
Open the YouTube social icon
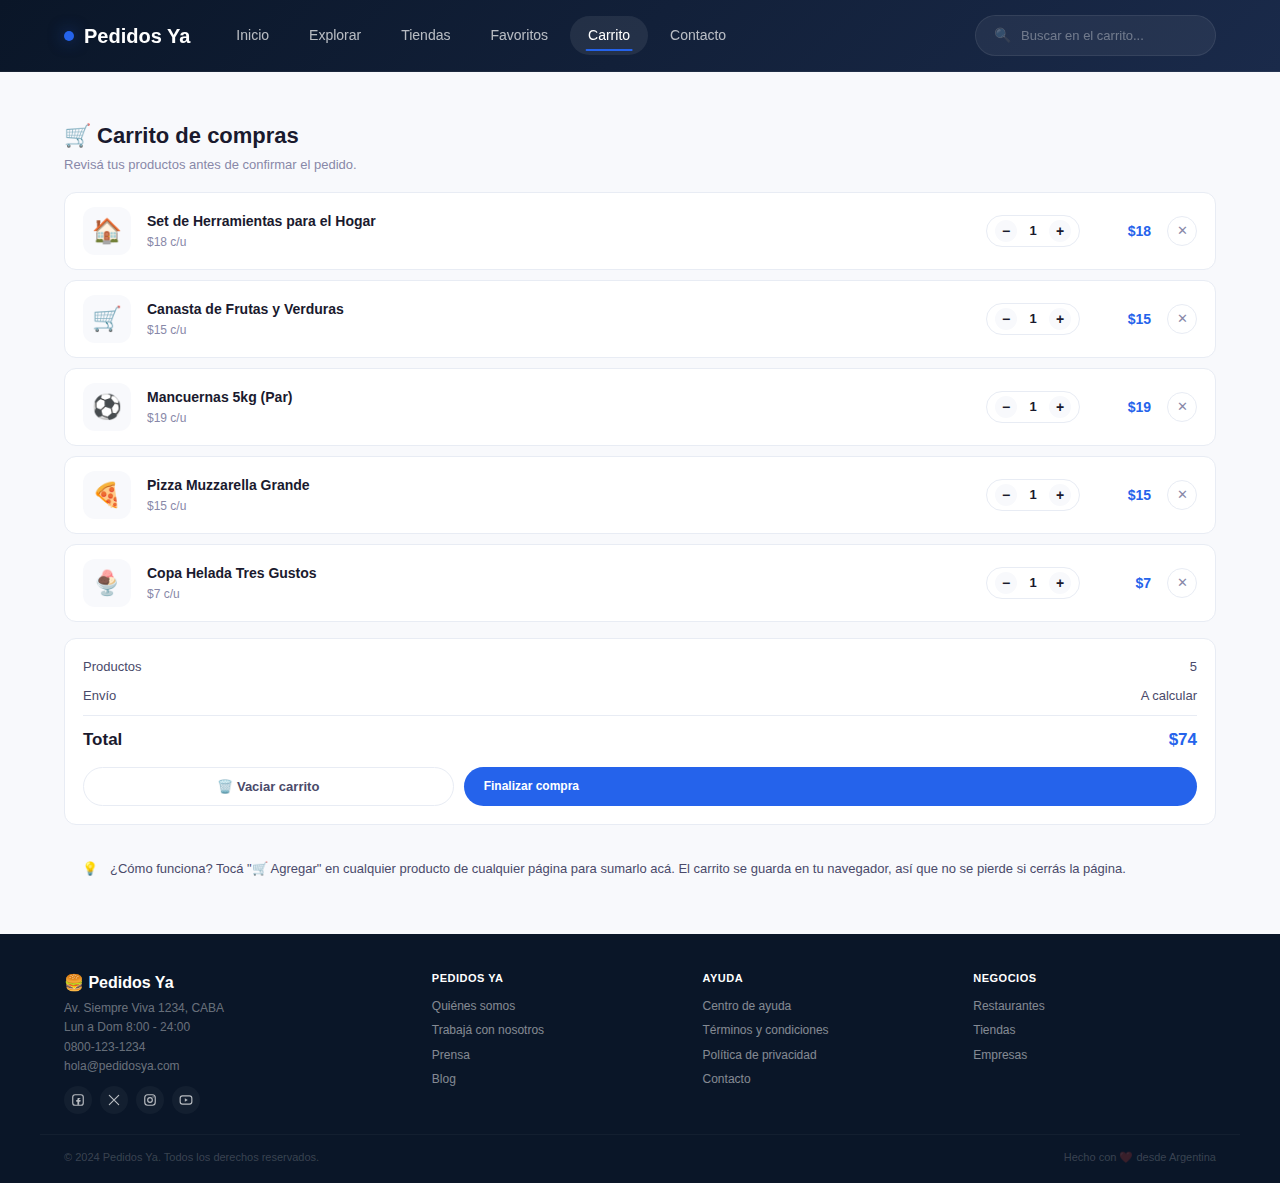[186, 1100]
